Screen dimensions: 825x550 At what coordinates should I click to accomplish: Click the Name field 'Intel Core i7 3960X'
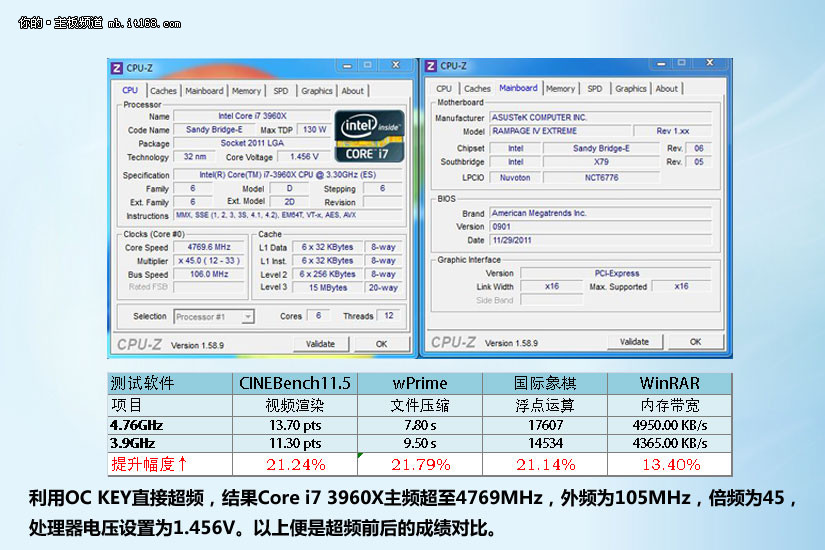tap(252, 116)
